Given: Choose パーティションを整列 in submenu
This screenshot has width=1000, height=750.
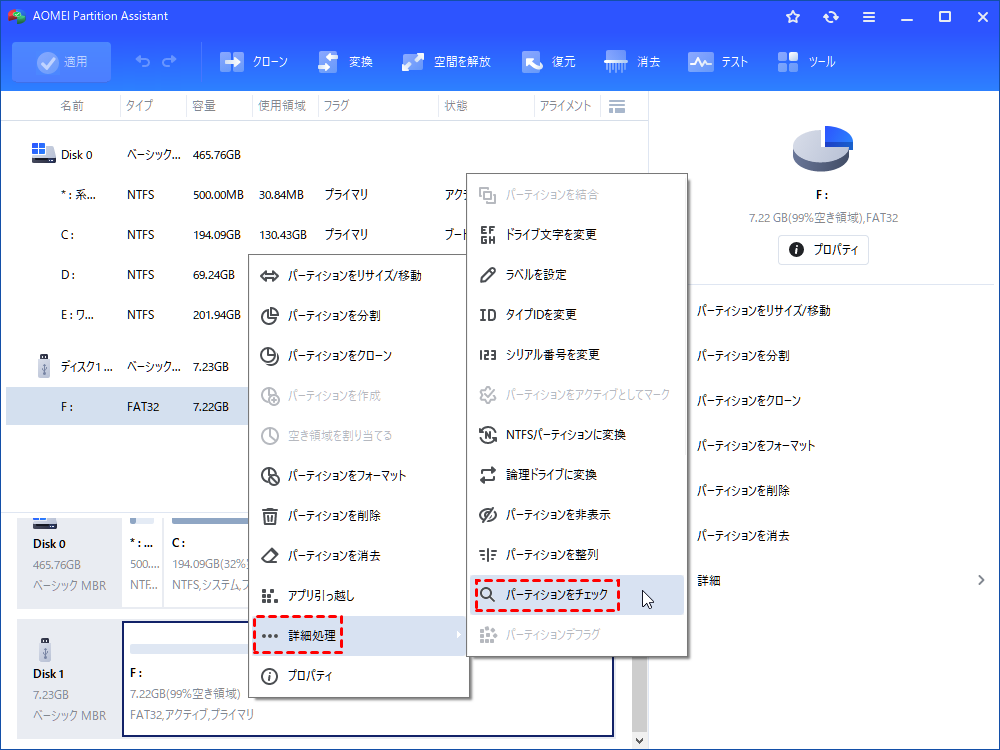Looking at the screenshot, I should pos(577,555).
